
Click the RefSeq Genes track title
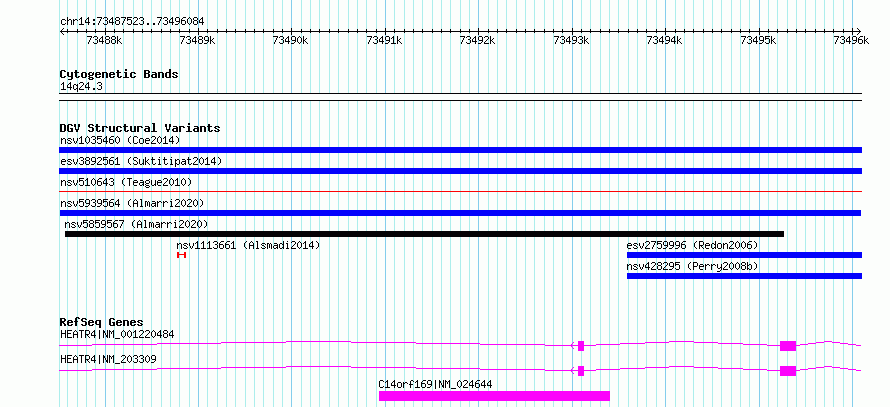coord(102,322)
